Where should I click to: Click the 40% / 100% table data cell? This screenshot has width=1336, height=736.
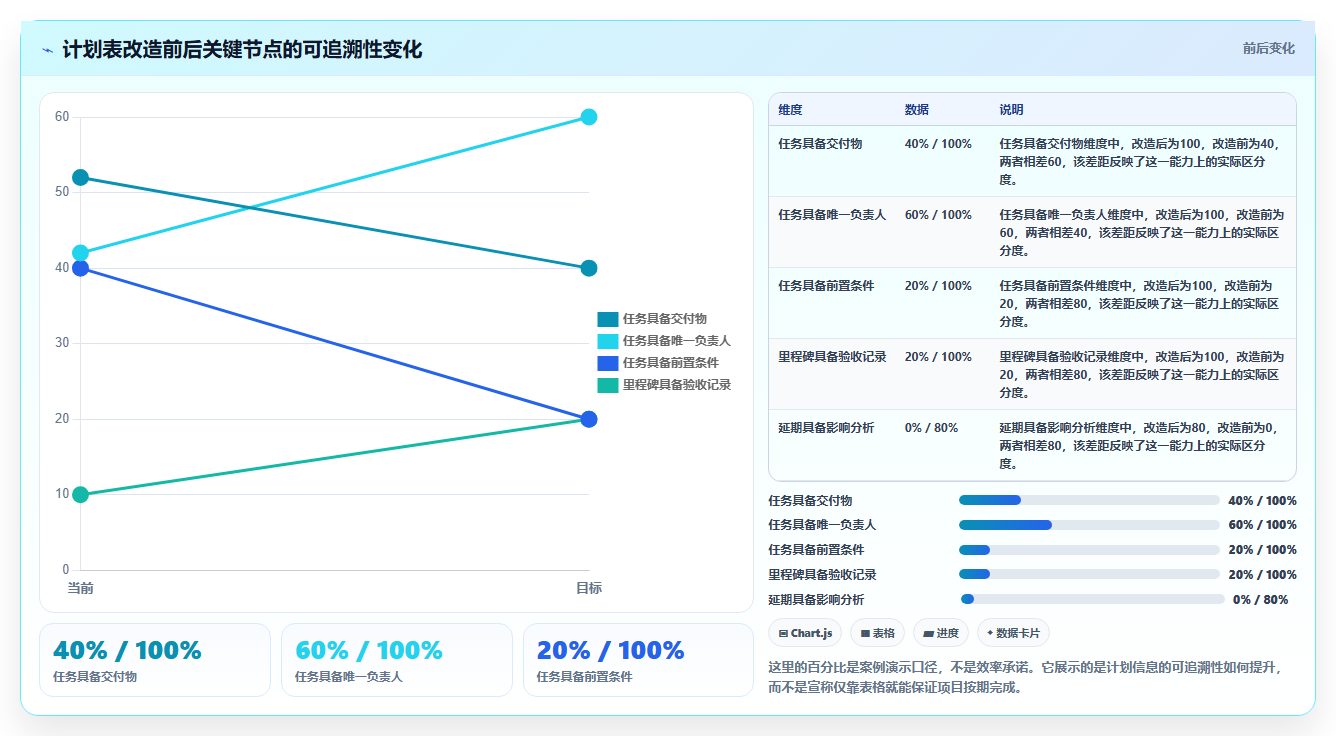coord(938,144)
